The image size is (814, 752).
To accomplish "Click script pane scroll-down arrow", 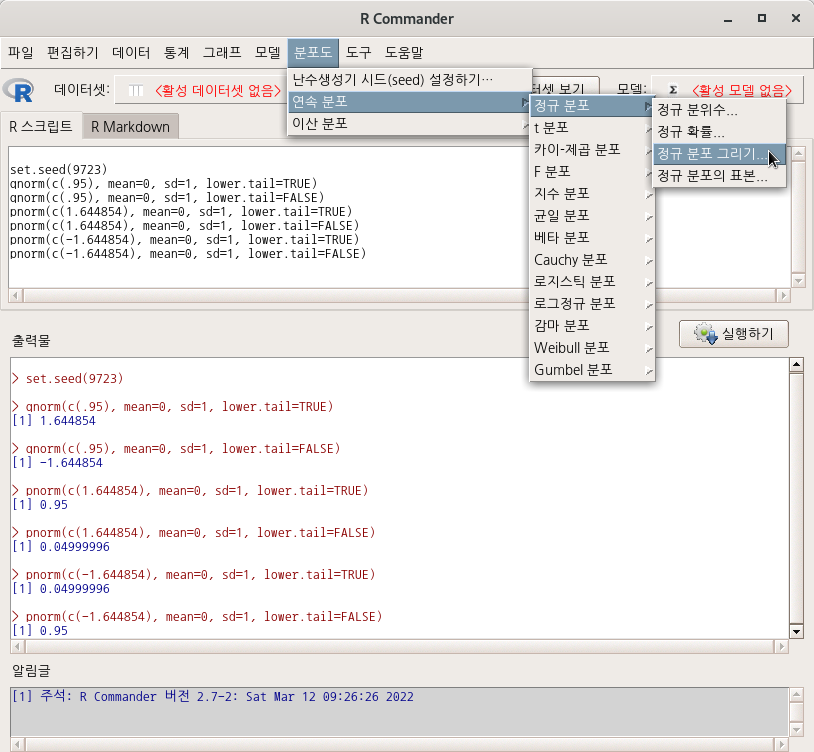I will (x=798, y=281).
